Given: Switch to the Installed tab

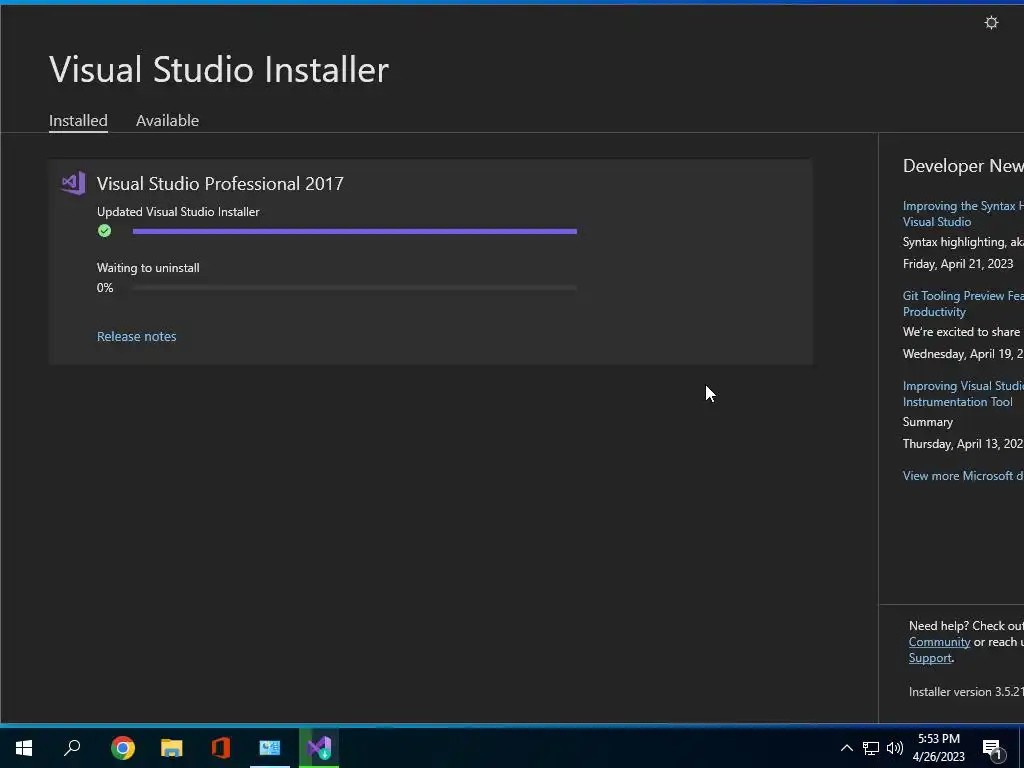Looking at the screenshot, I should (x=78, y=120).
